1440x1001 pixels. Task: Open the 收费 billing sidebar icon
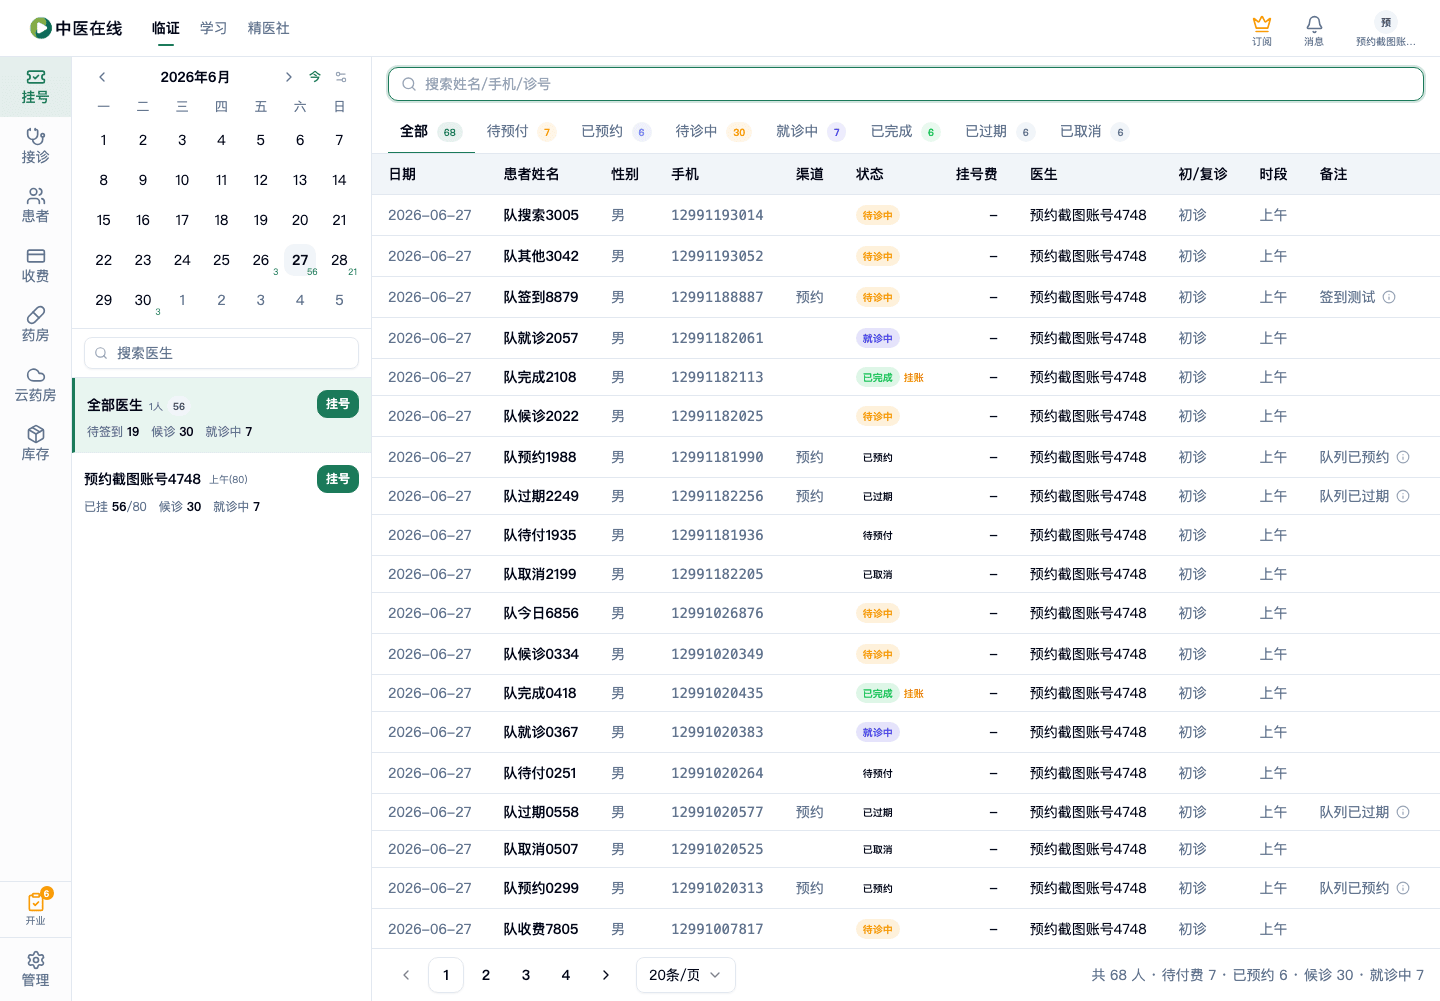click(35, 265)
